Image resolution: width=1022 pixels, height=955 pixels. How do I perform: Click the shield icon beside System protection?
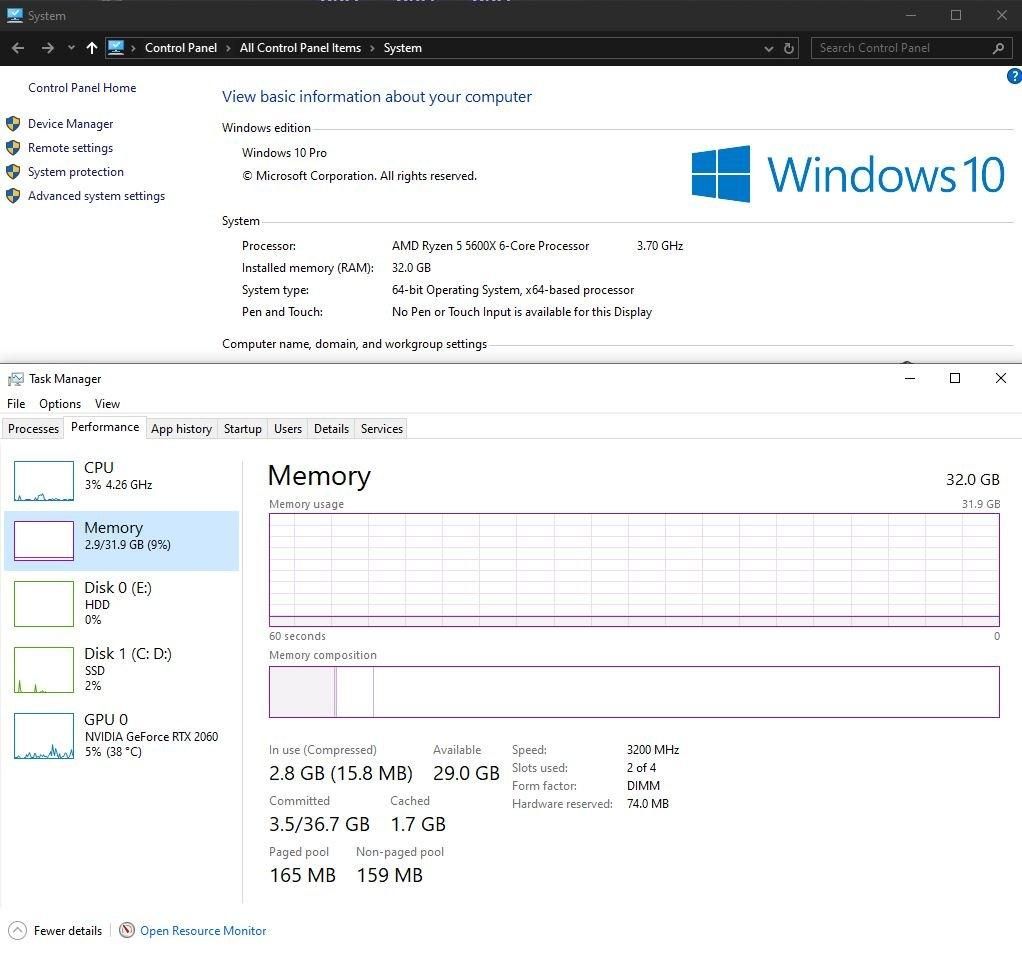click(x=13, y=172)
